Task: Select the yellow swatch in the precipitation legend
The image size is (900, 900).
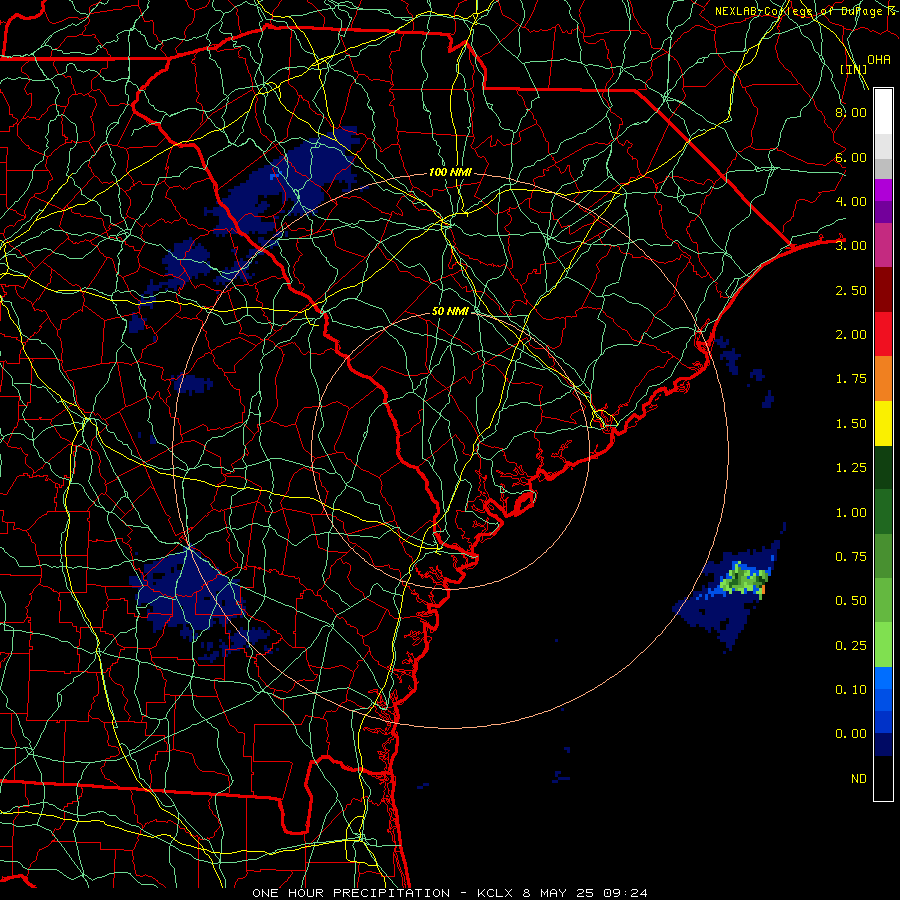Action: pyautogui.click(x=883, y=424)
